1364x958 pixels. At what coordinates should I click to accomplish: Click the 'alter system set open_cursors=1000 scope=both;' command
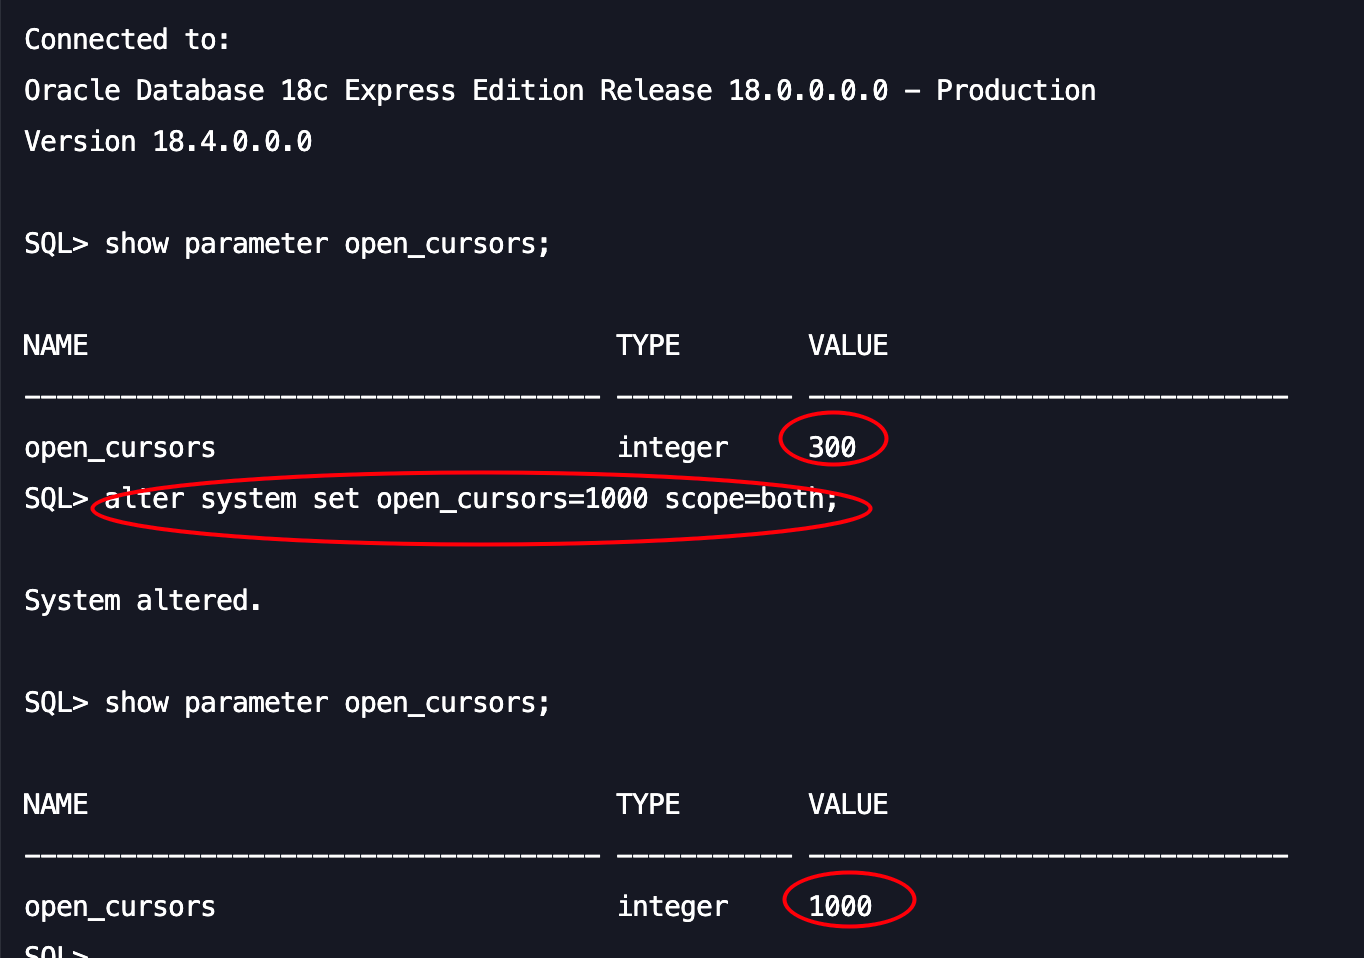[471, 498]
